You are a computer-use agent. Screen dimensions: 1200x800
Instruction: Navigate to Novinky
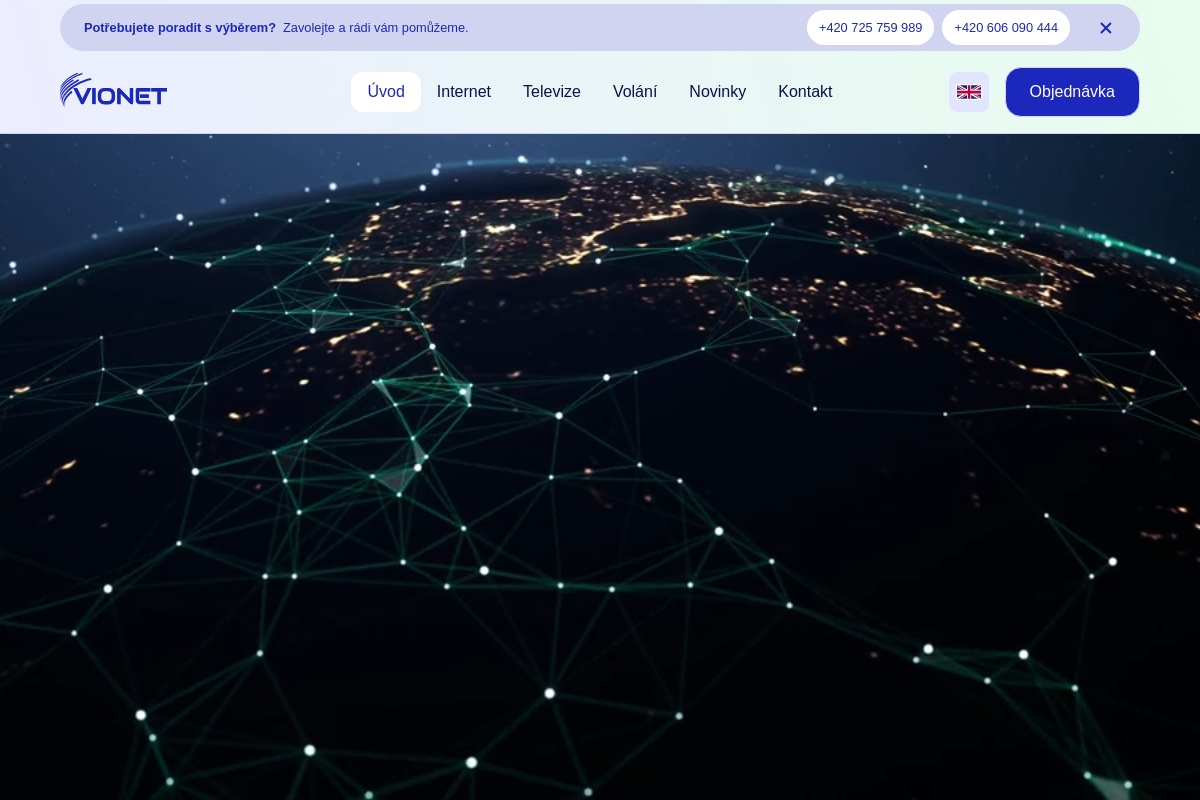click(717, 92)
